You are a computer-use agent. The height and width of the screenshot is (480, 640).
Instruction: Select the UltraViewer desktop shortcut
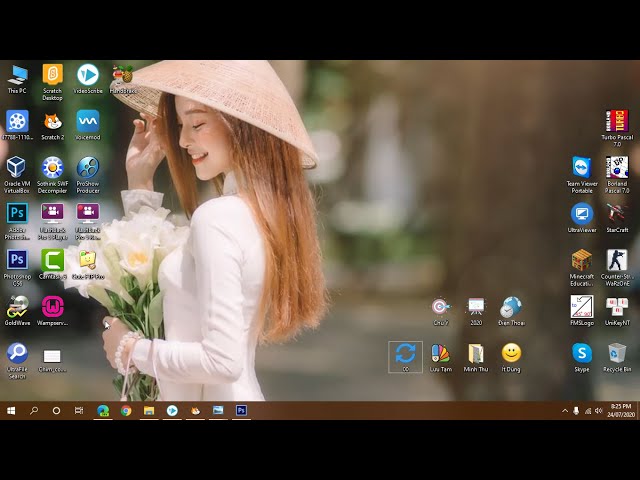582,214
